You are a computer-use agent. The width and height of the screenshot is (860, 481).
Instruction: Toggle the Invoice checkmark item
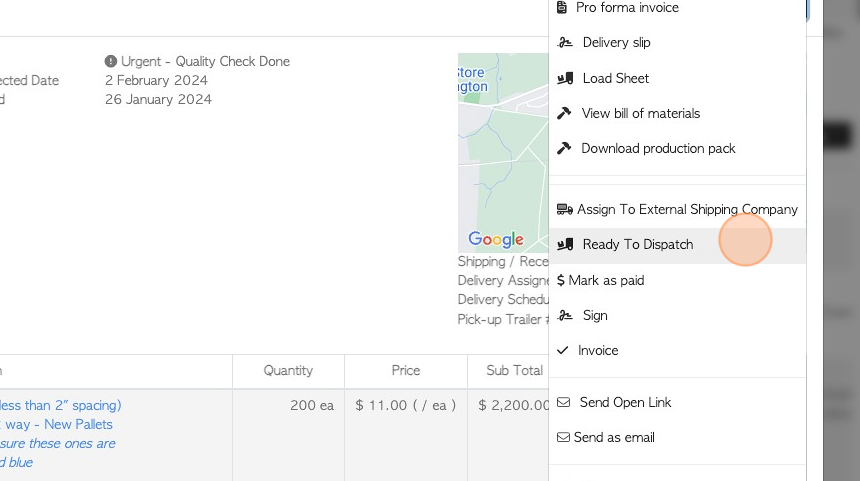588,350
